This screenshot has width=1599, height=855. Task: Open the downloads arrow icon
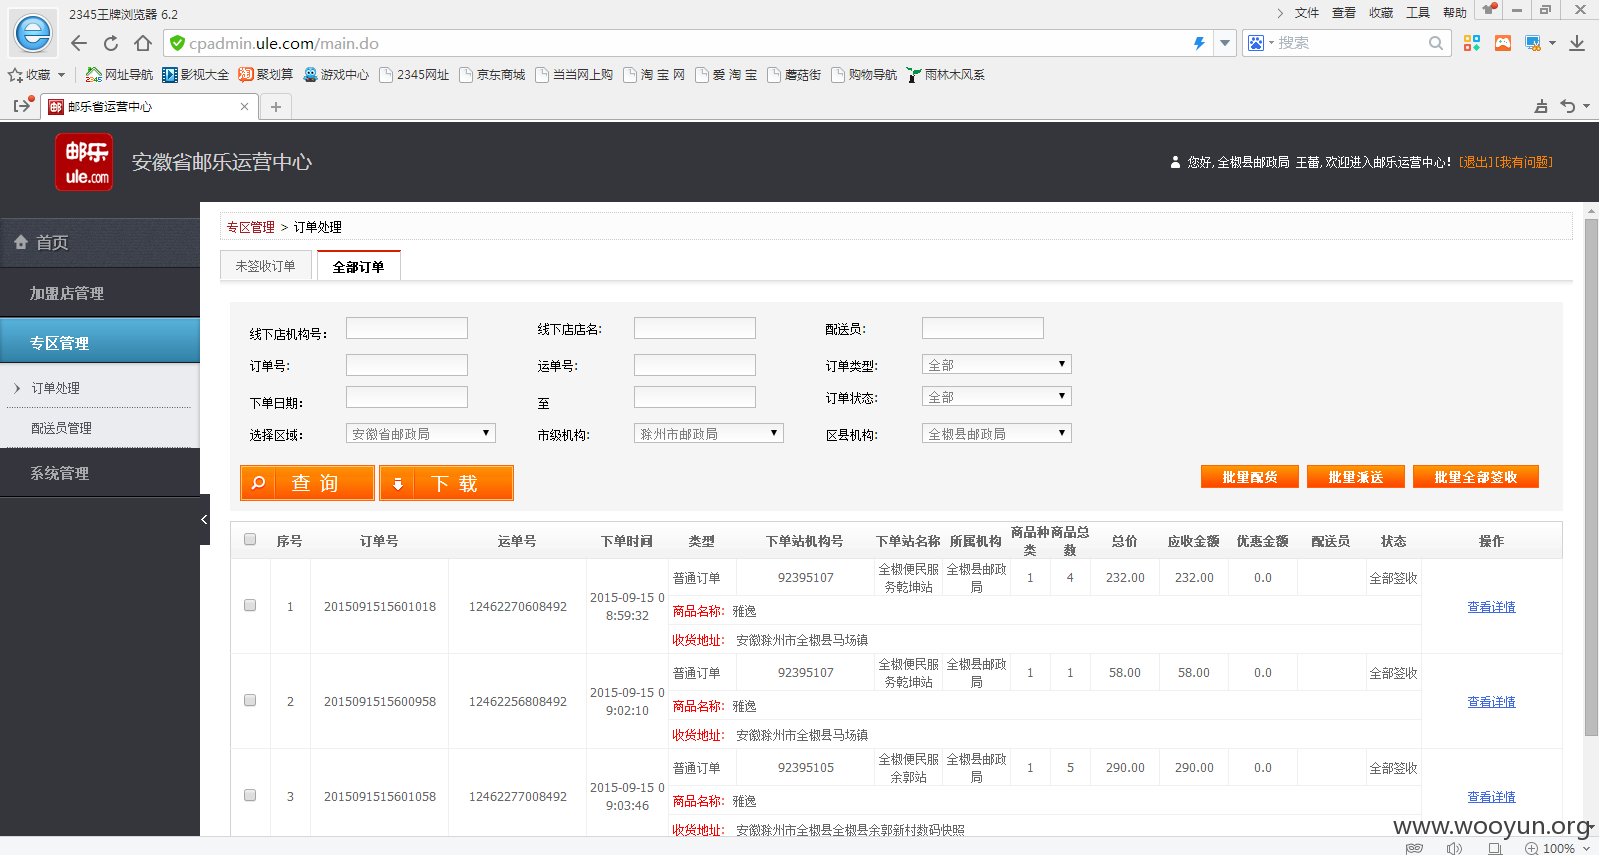tap(1577, 43)
